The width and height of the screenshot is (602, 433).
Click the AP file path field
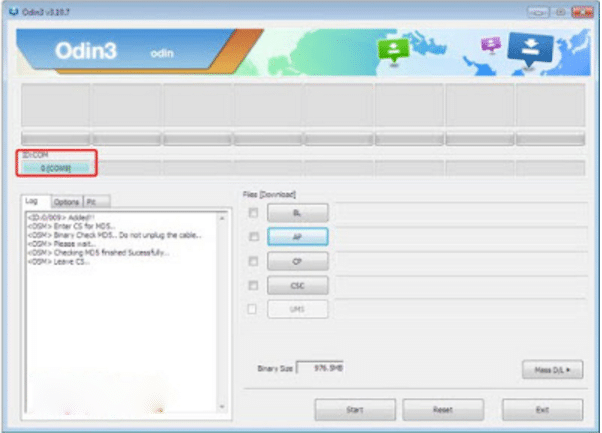(461, 236)
